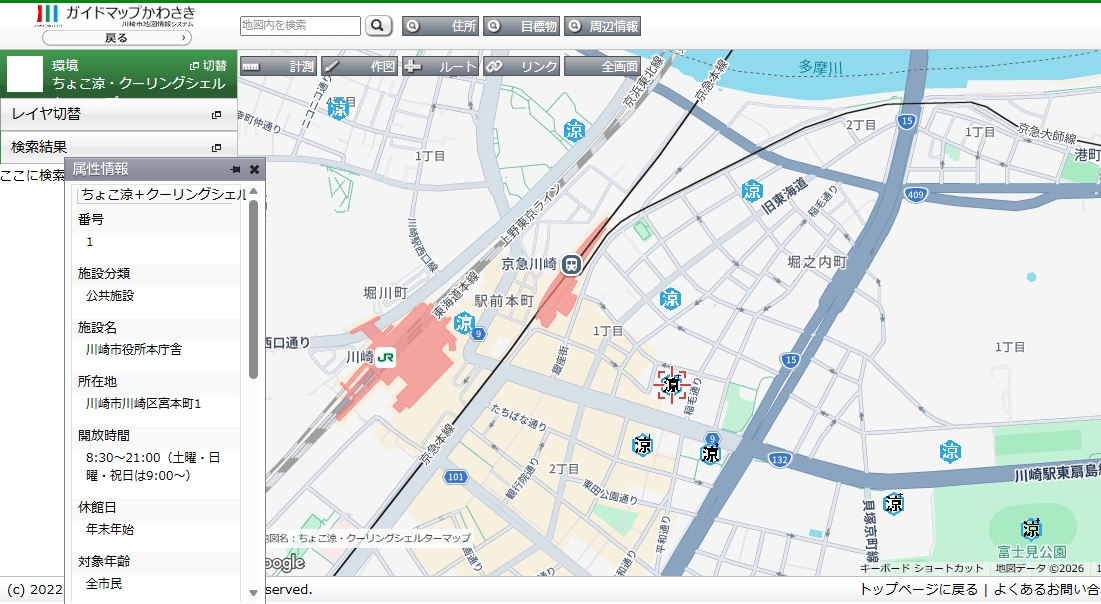This screenshot has width=1101, height=604.
Task: Click the 堀之内町 area label
Action: coord(817,262)
